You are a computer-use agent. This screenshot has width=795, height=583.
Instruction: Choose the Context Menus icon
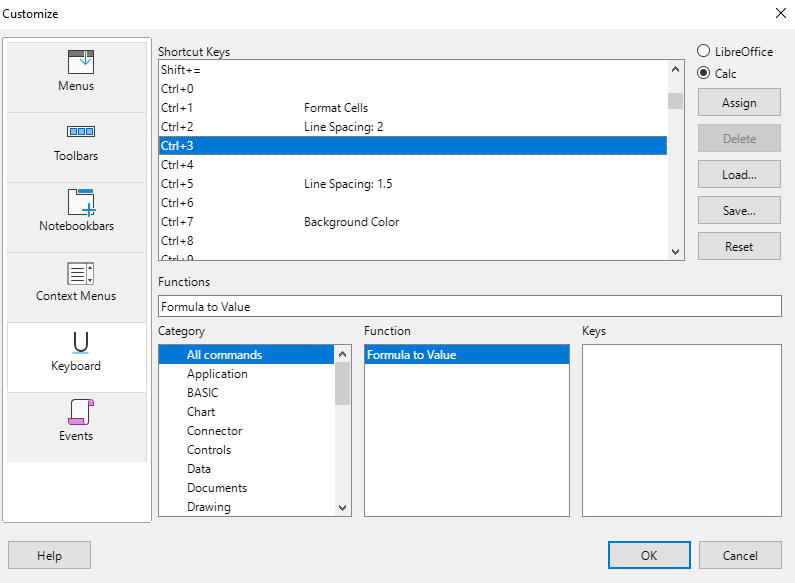[81, 274]
